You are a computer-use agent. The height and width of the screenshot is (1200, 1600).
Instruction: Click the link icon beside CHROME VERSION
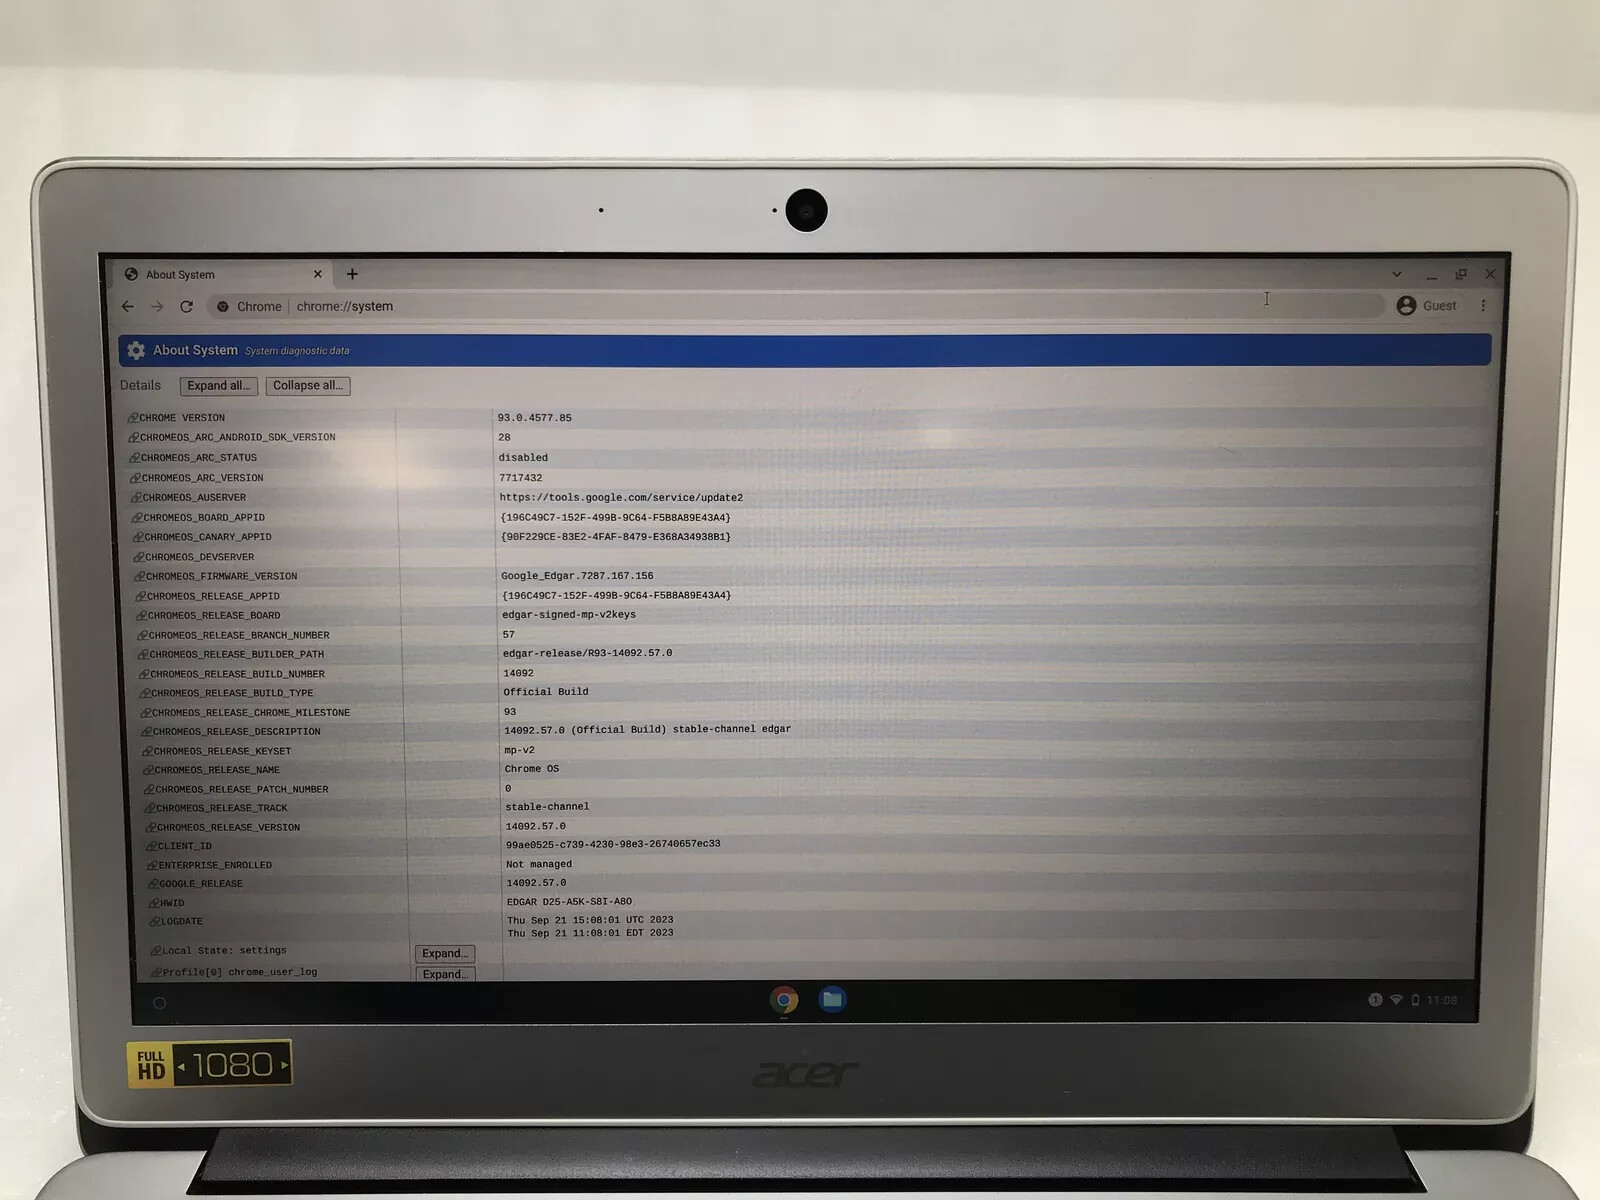tap(132, 418)
